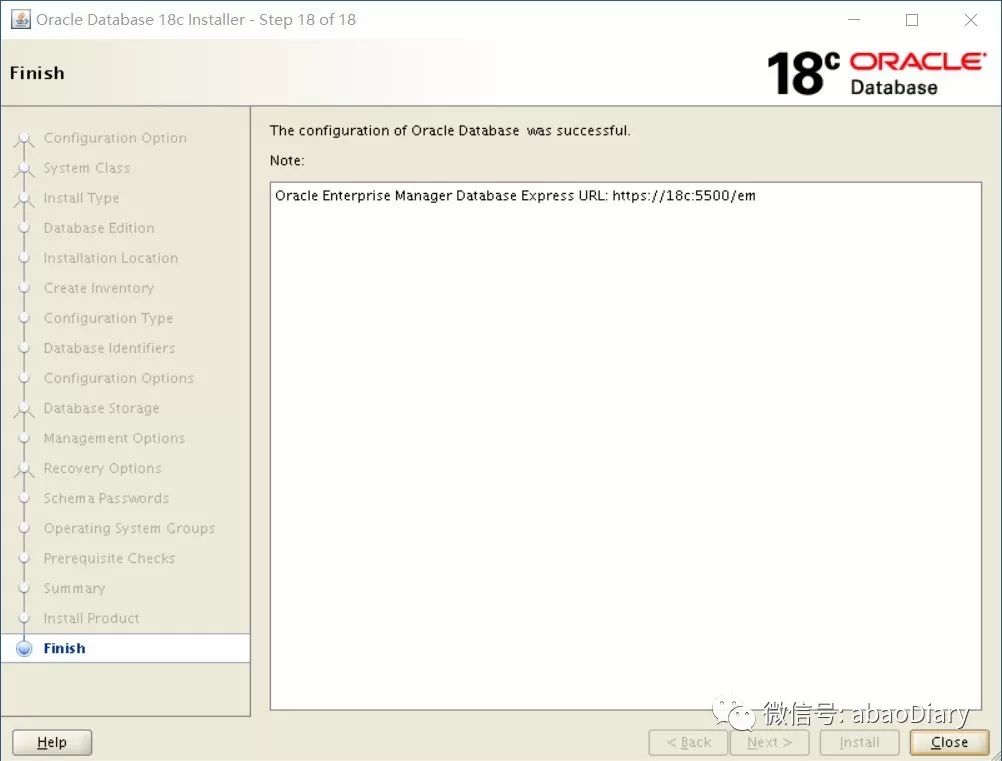Click the Finish step bullet icon
This screenshot has height=761, width=1002.
tap(24, 649)
